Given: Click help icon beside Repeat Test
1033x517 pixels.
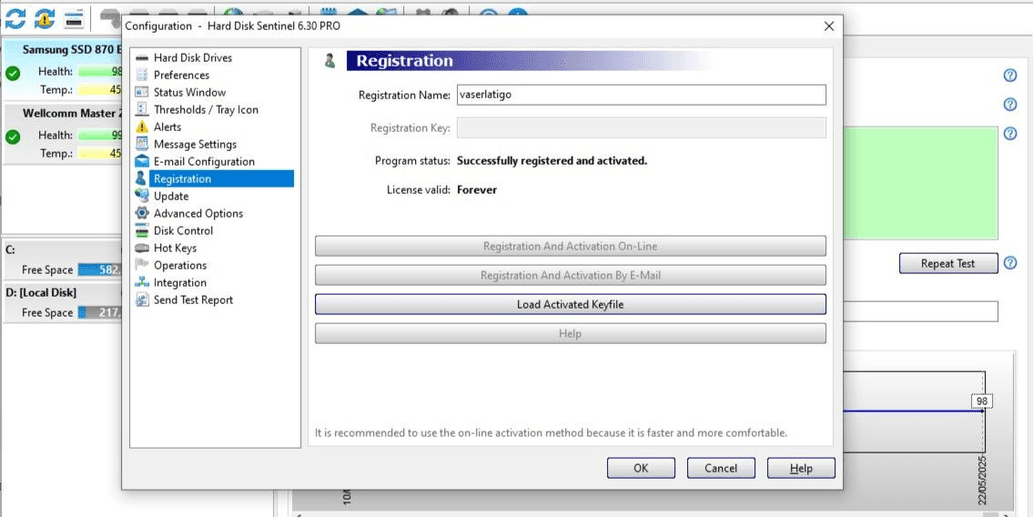Looking at the screenshot, I should pyautogui.click(x=1010, y=263).
